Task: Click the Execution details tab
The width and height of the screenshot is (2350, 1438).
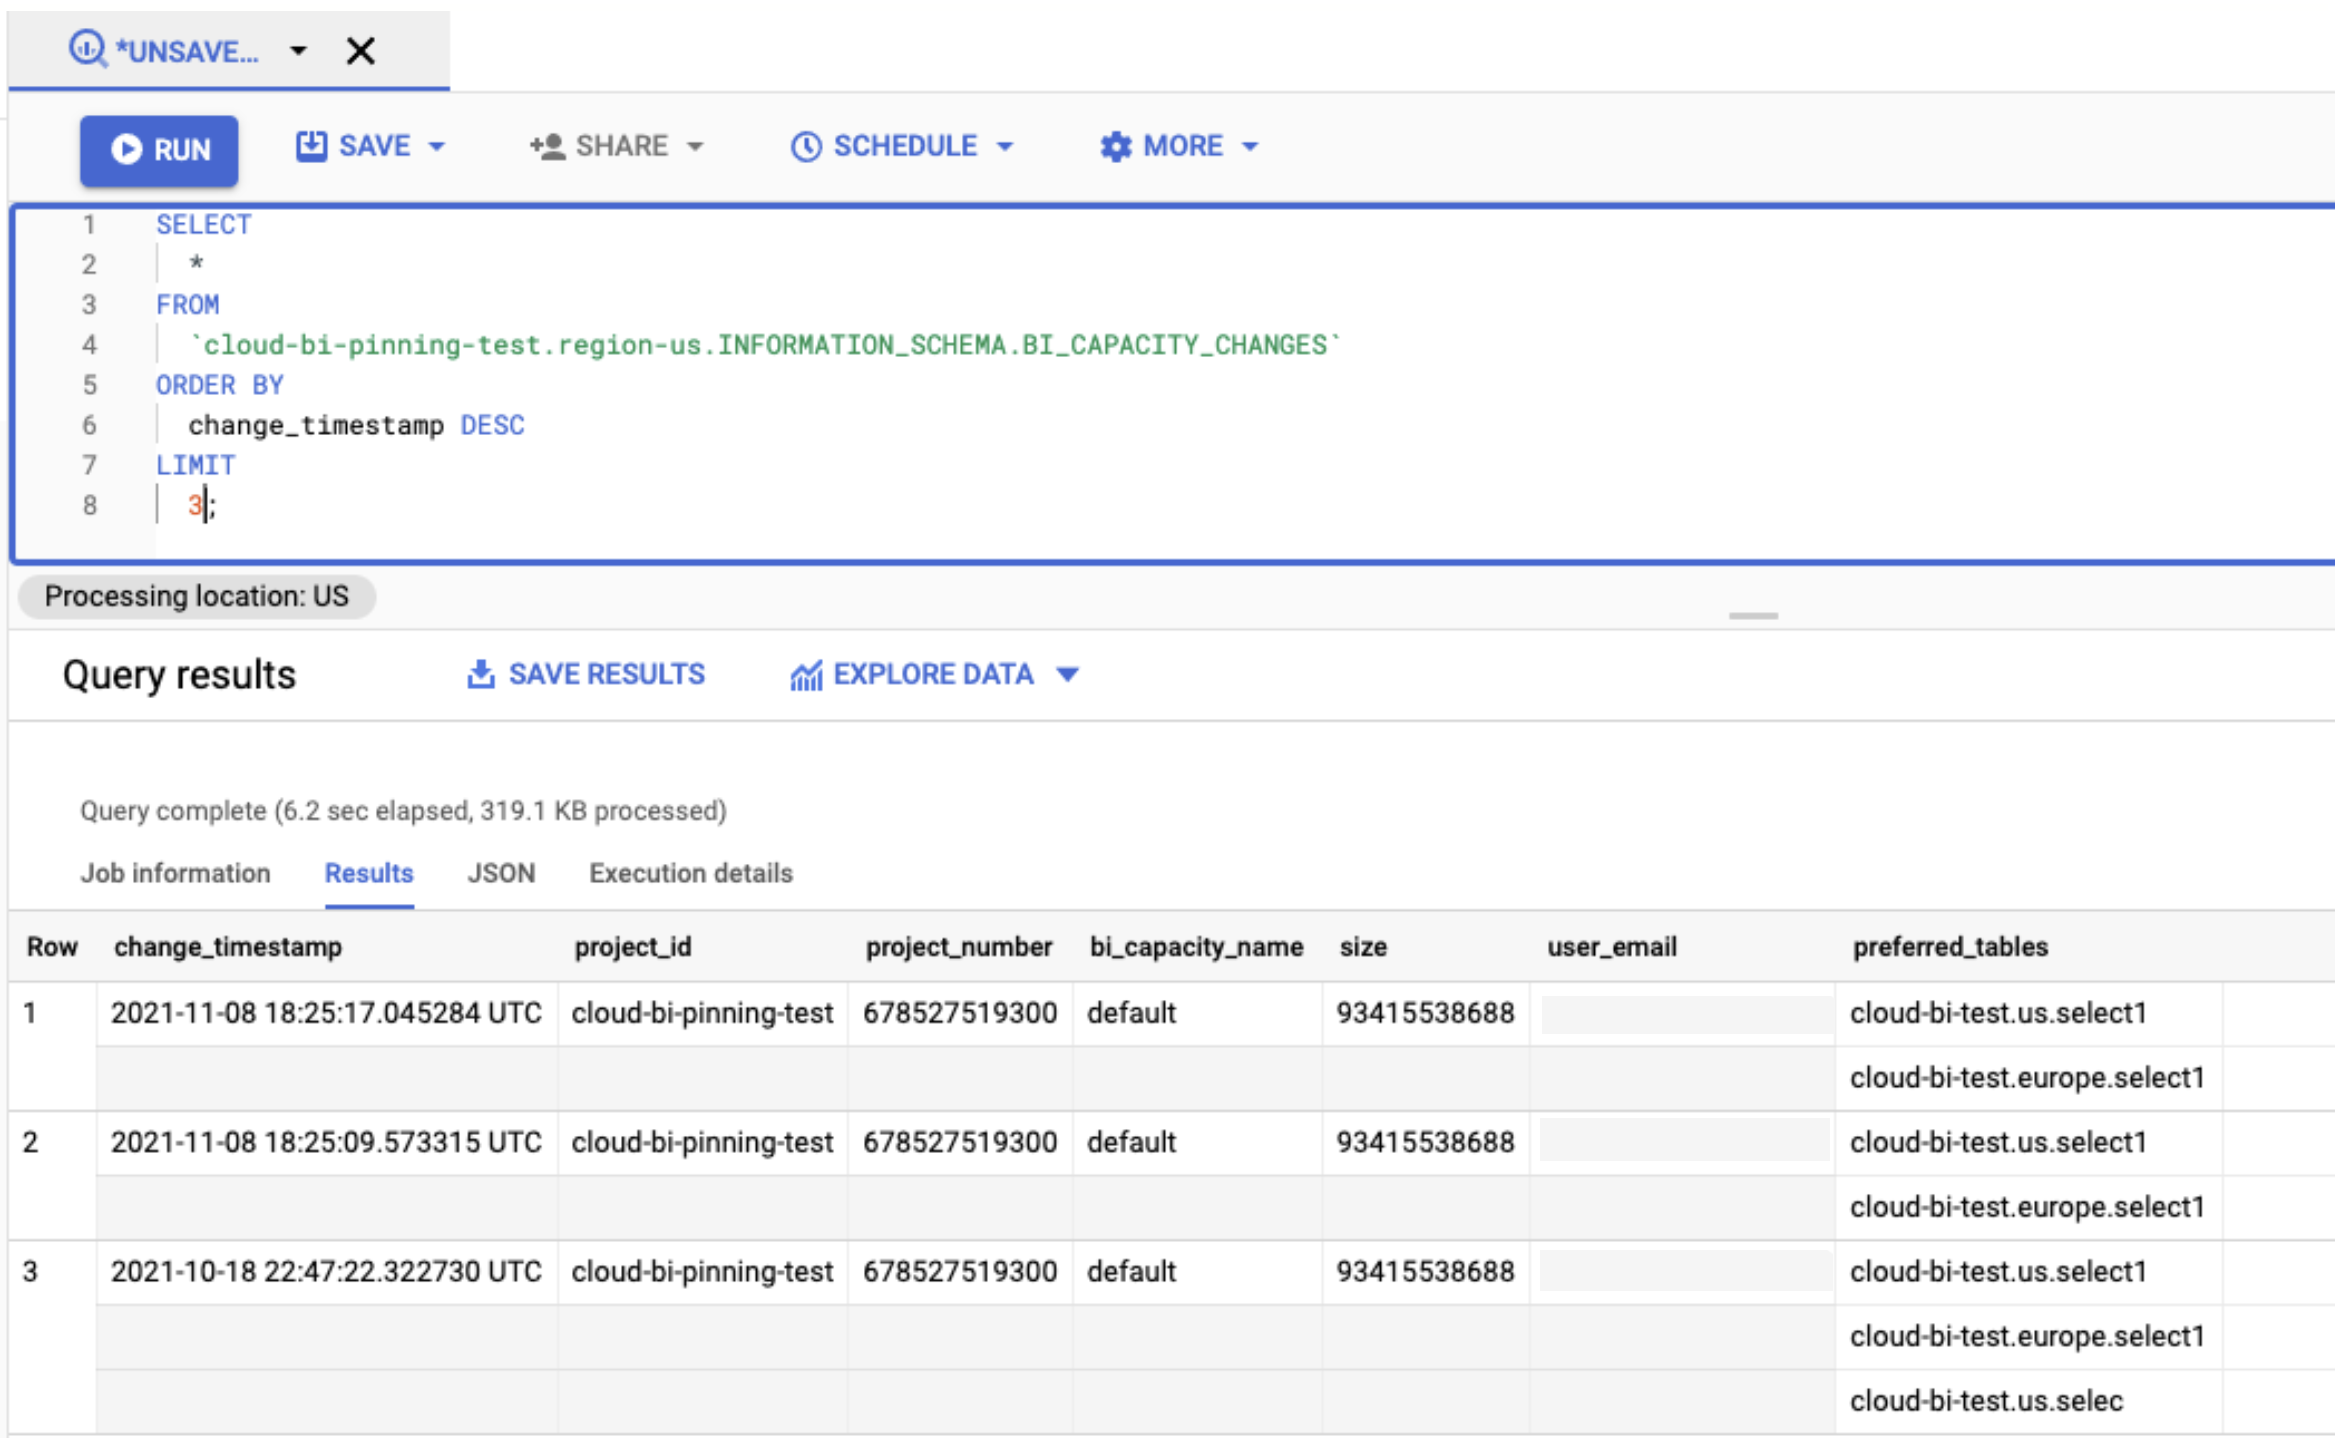Action: tap(690, 871)
